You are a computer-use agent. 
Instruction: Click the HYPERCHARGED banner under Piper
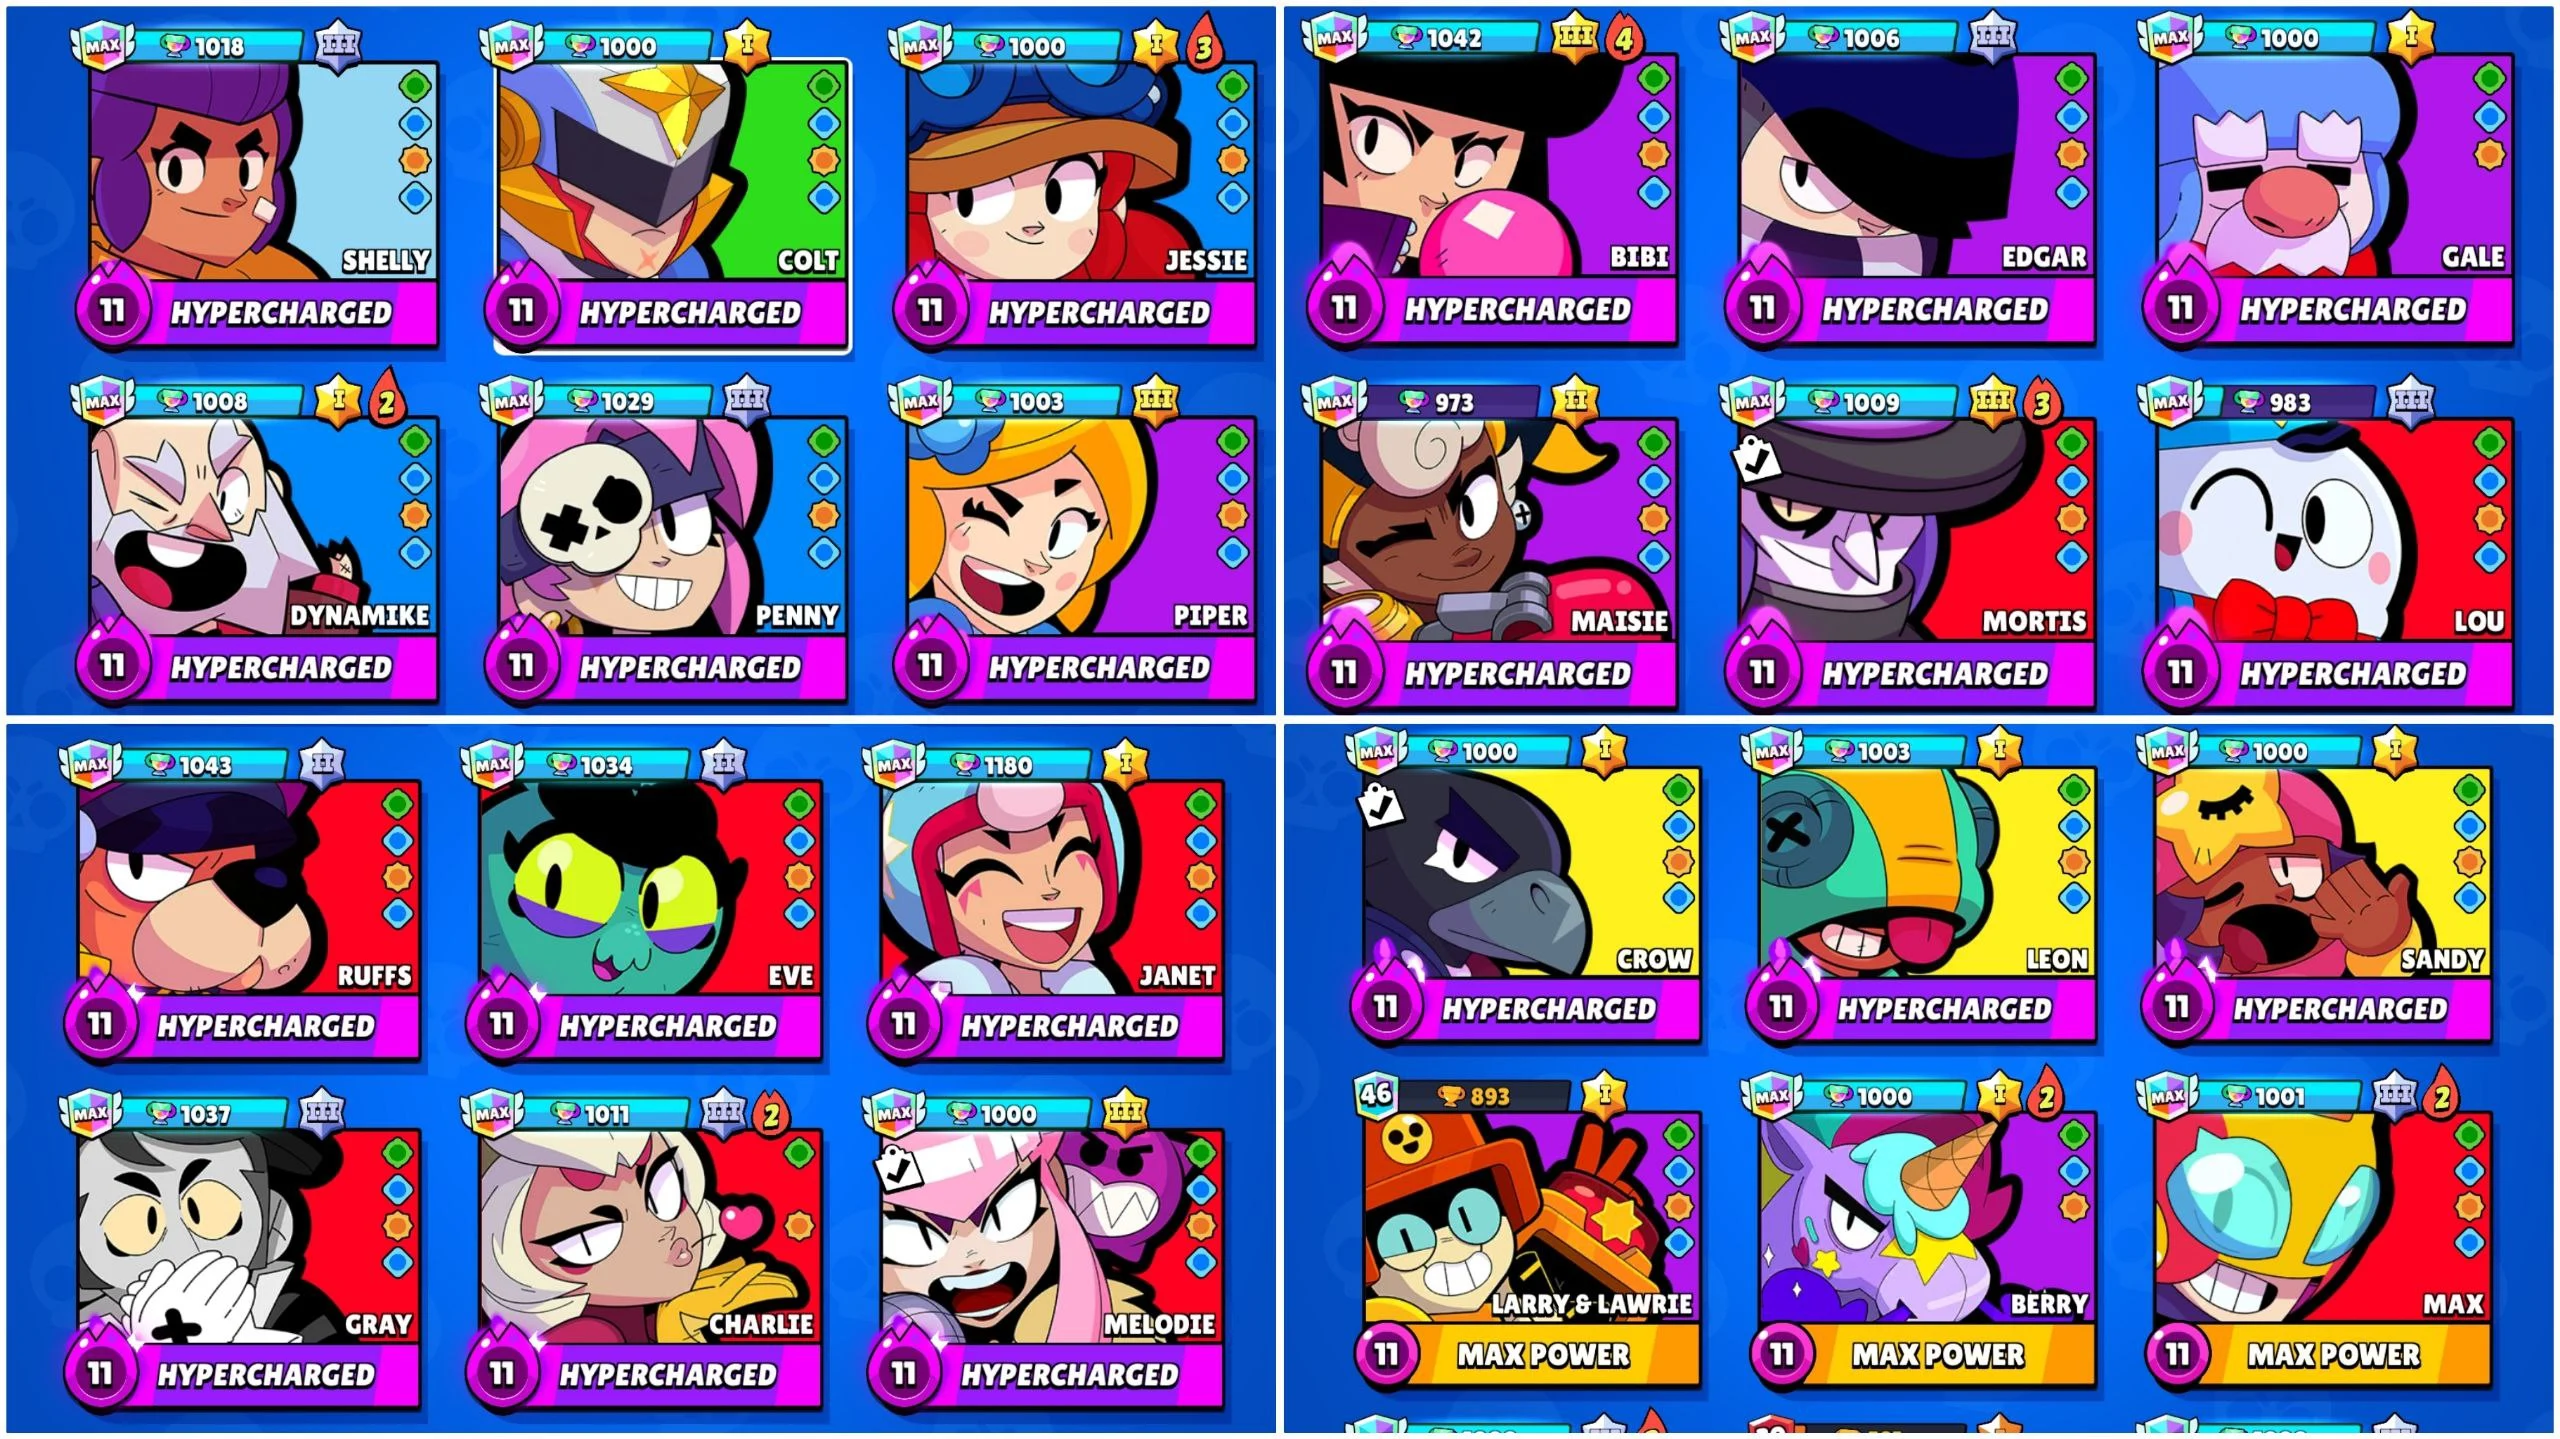pyautogui.click(x=1098, y=667)
